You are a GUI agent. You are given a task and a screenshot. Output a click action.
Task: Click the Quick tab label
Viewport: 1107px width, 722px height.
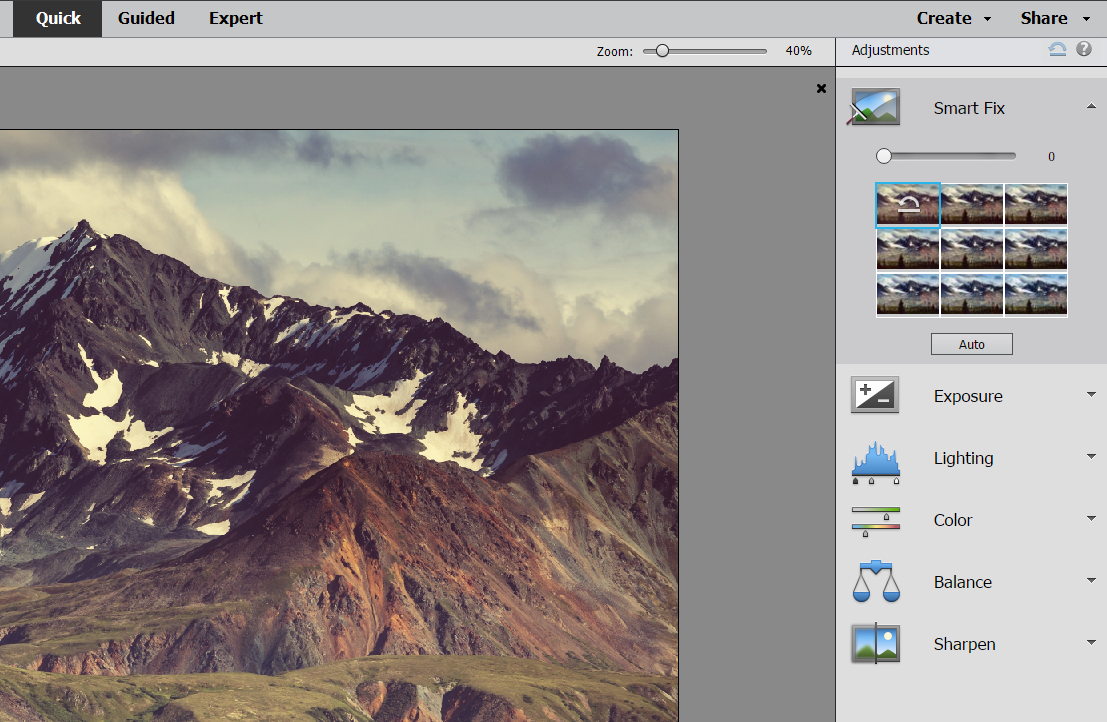coord(57,18)
